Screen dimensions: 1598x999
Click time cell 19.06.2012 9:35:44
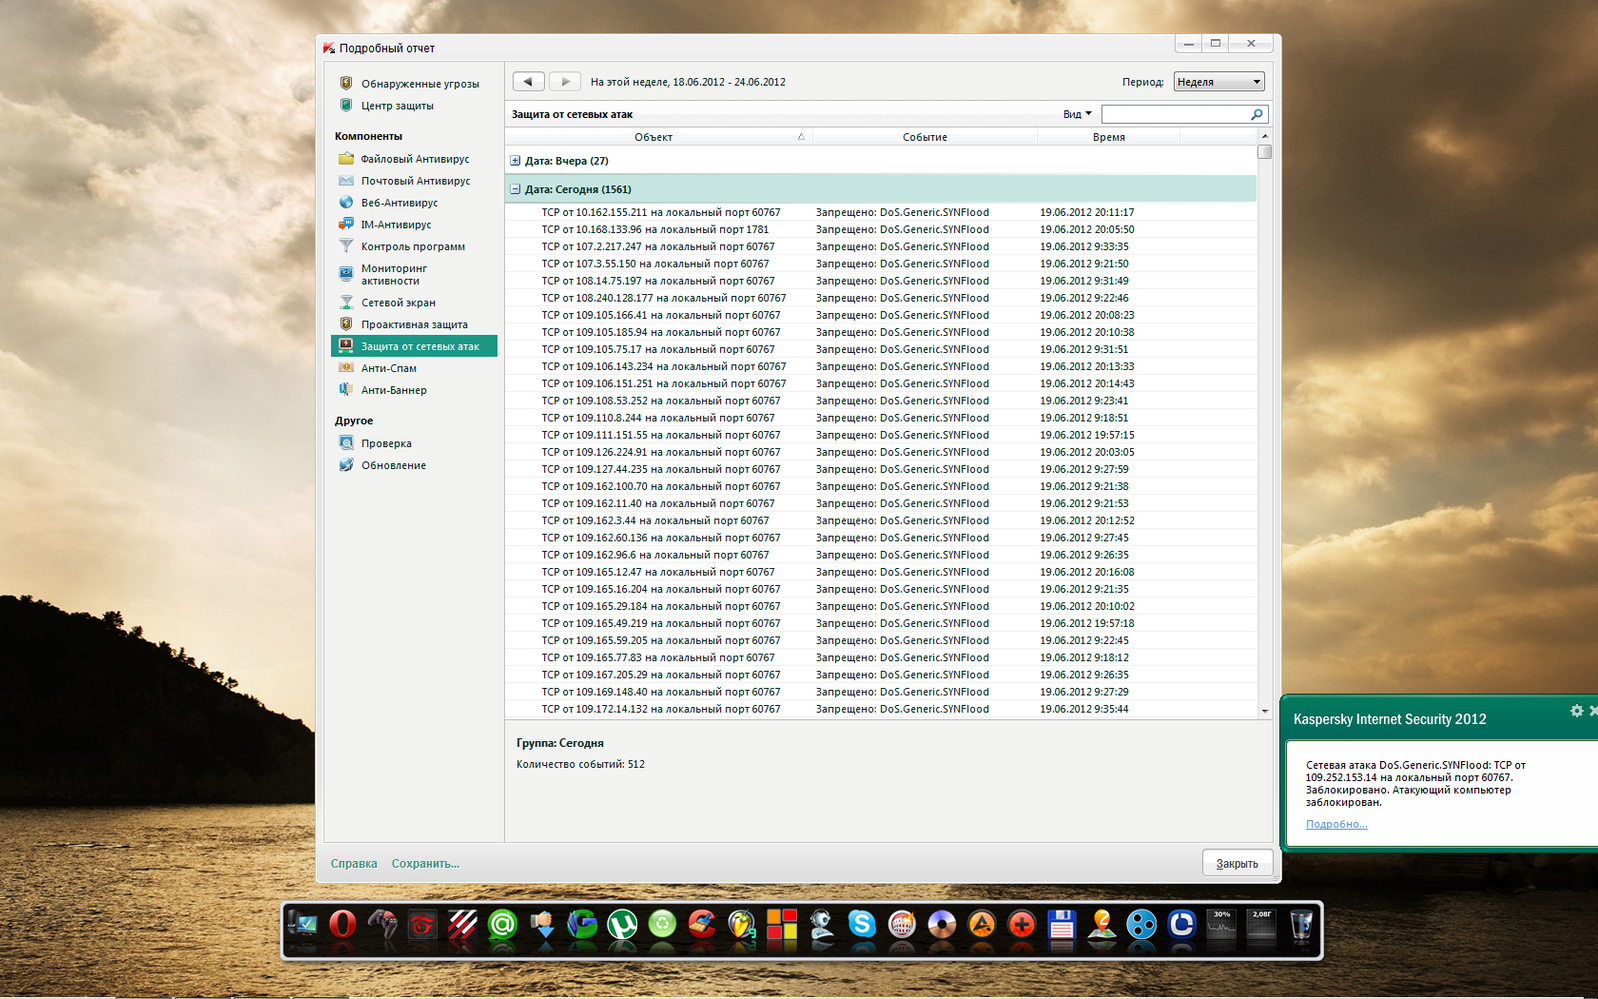coord(1084,710)
